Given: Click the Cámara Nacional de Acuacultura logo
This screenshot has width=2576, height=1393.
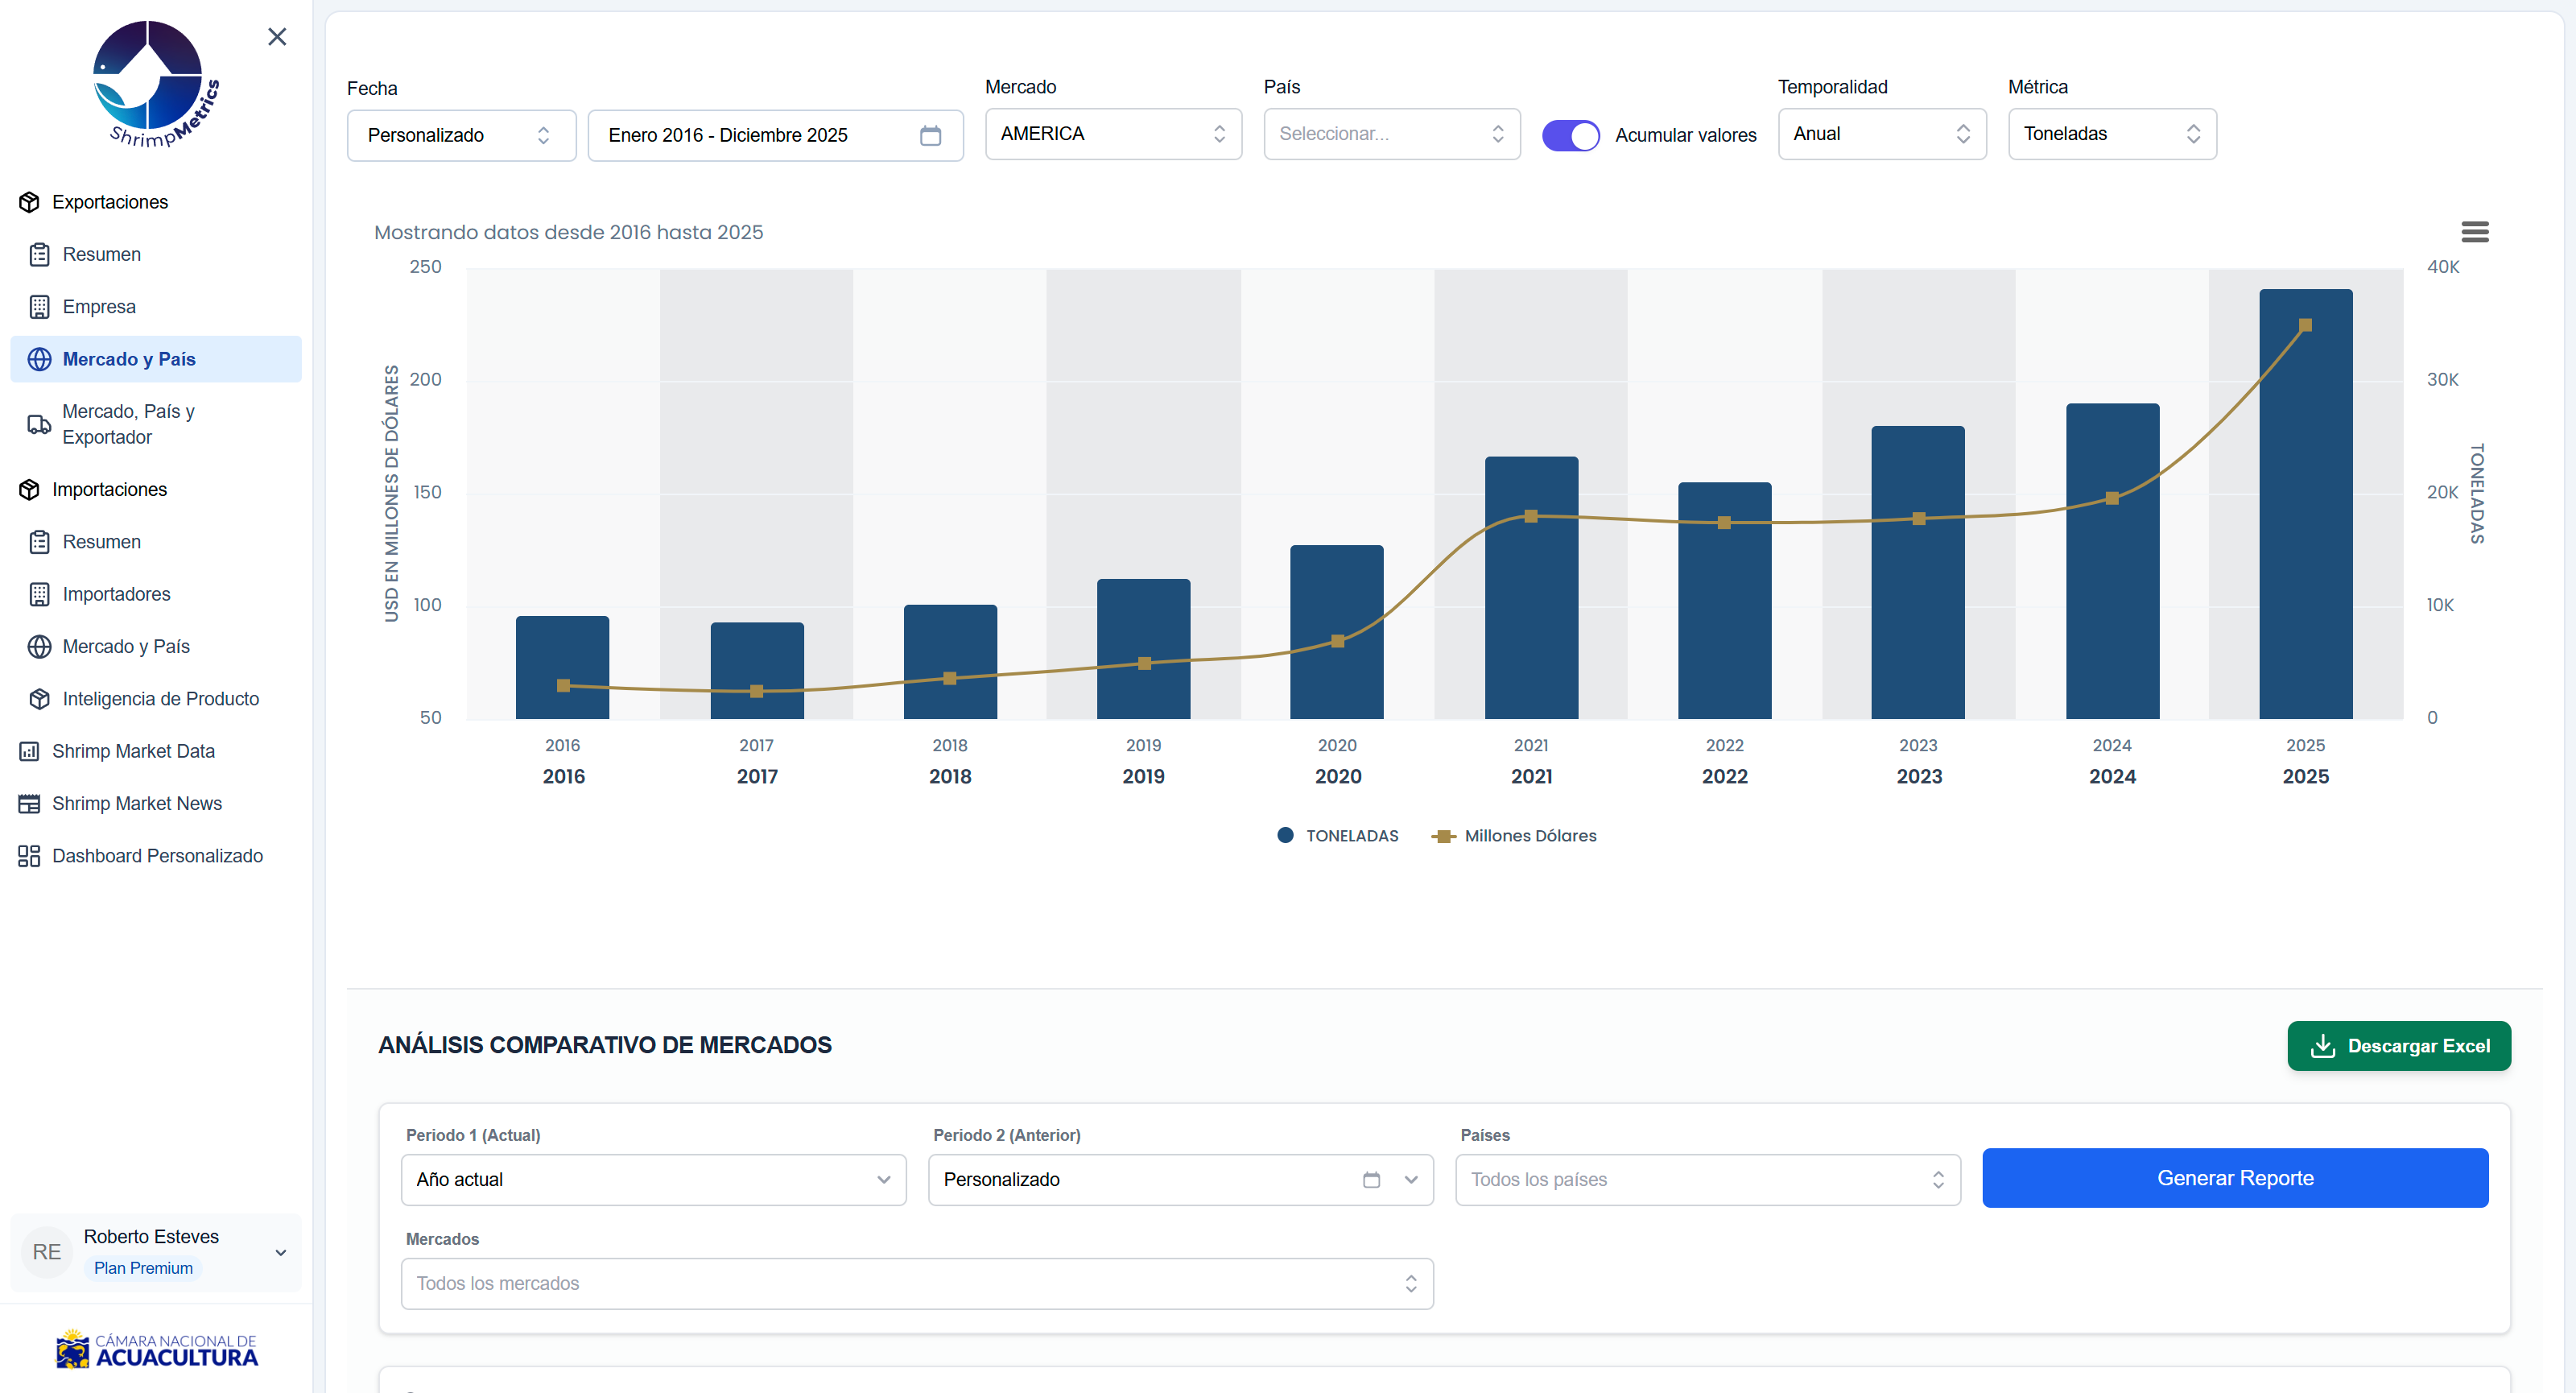Looking at the screenshot, I should tap(156, 1348).
